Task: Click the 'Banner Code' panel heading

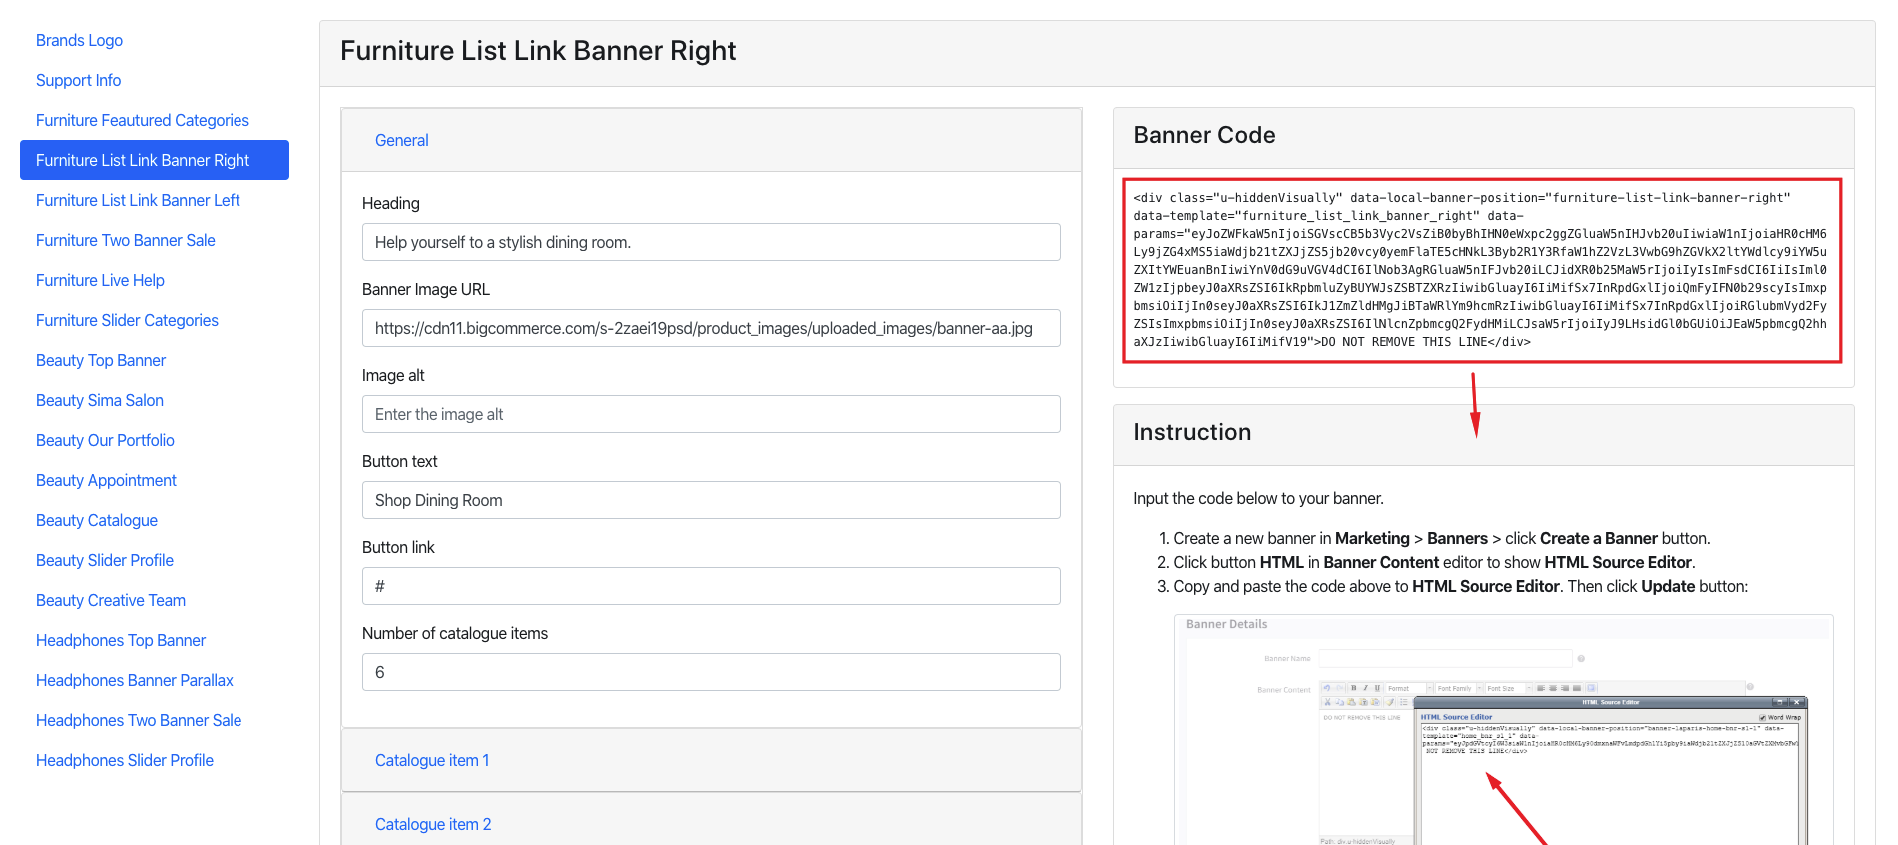Action: point(1204,135)
